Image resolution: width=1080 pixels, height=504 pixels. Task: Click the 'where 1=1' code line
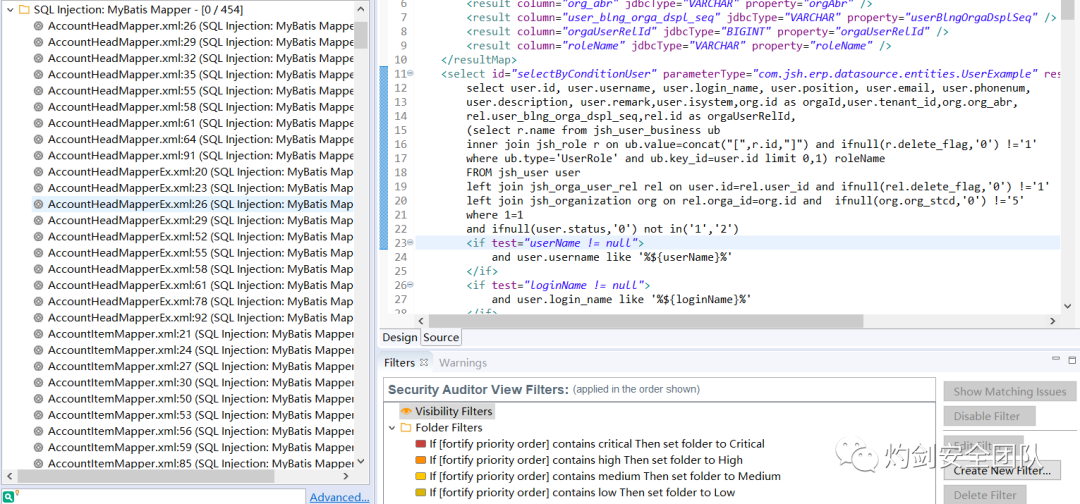[x=494, y=215]
